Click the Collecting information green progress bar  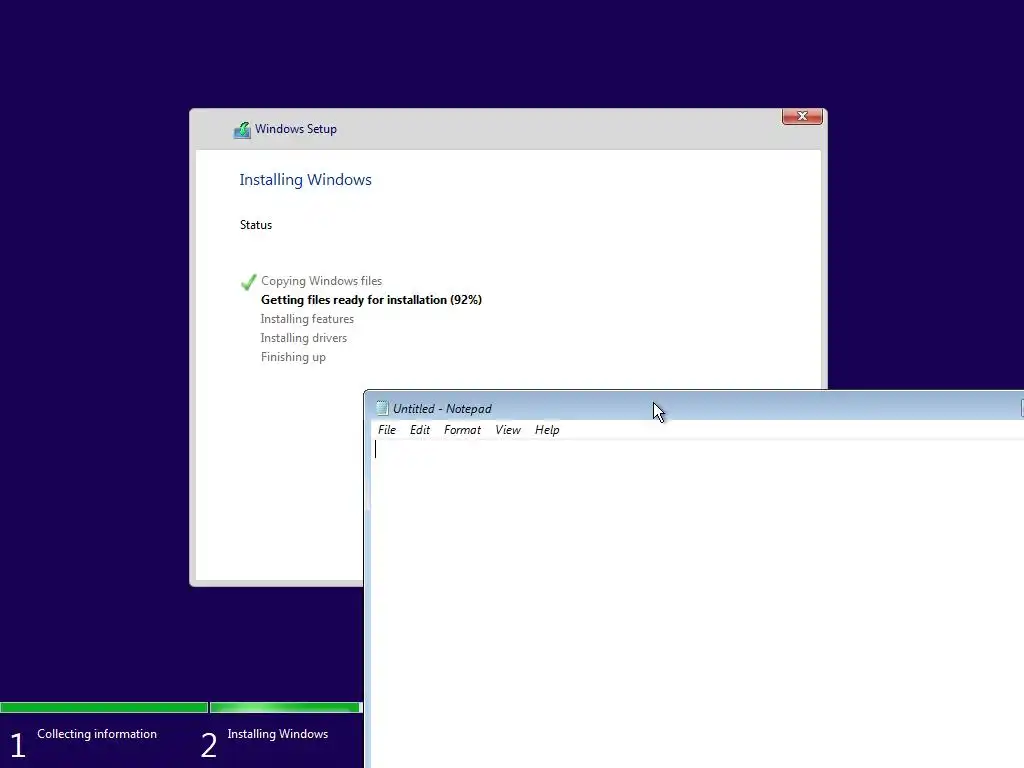click(x=104, y=707)
